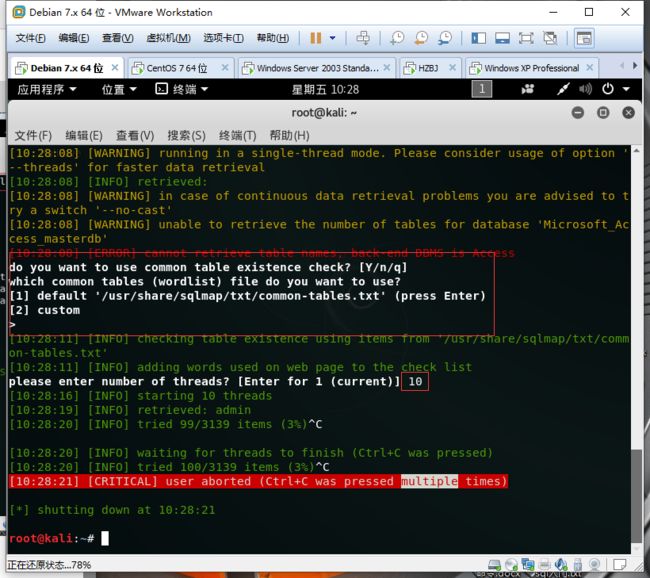Click the USB device status icon

click(x=578, y=565)
